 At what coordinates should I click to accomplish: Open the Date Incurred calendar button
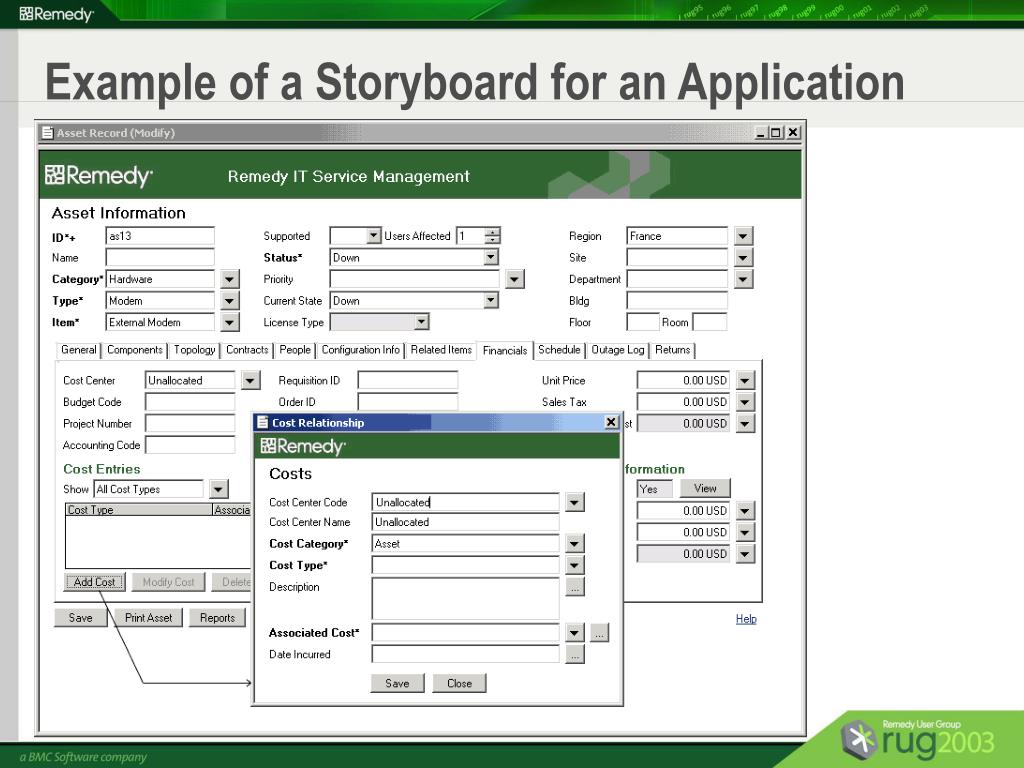tap(575, 654)
